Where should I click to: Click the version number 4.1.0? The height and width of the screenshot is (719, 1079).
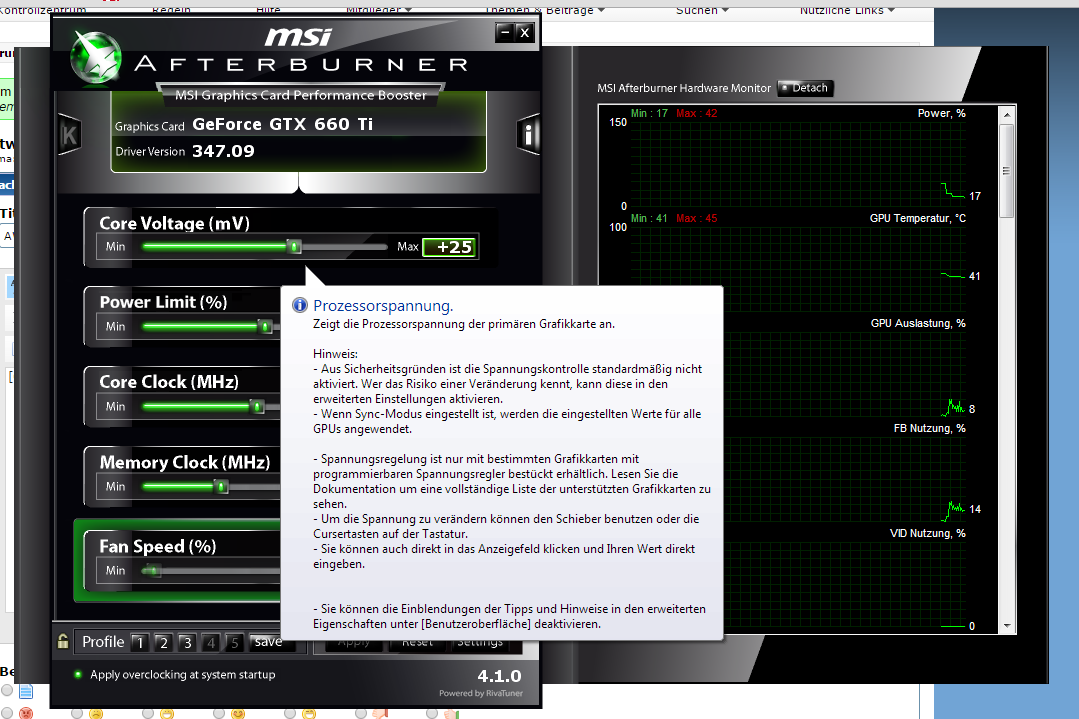[500, 676]
